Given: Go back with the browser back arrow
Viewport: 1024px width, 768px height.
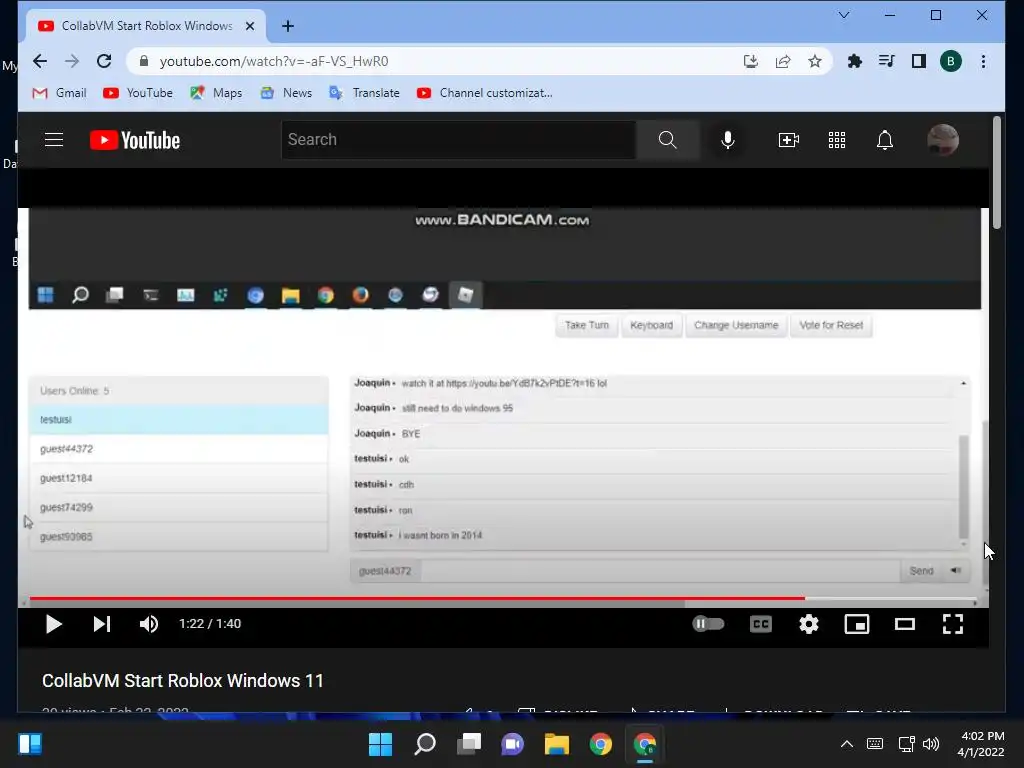Looking at the screenshot, I should (40, 61).
